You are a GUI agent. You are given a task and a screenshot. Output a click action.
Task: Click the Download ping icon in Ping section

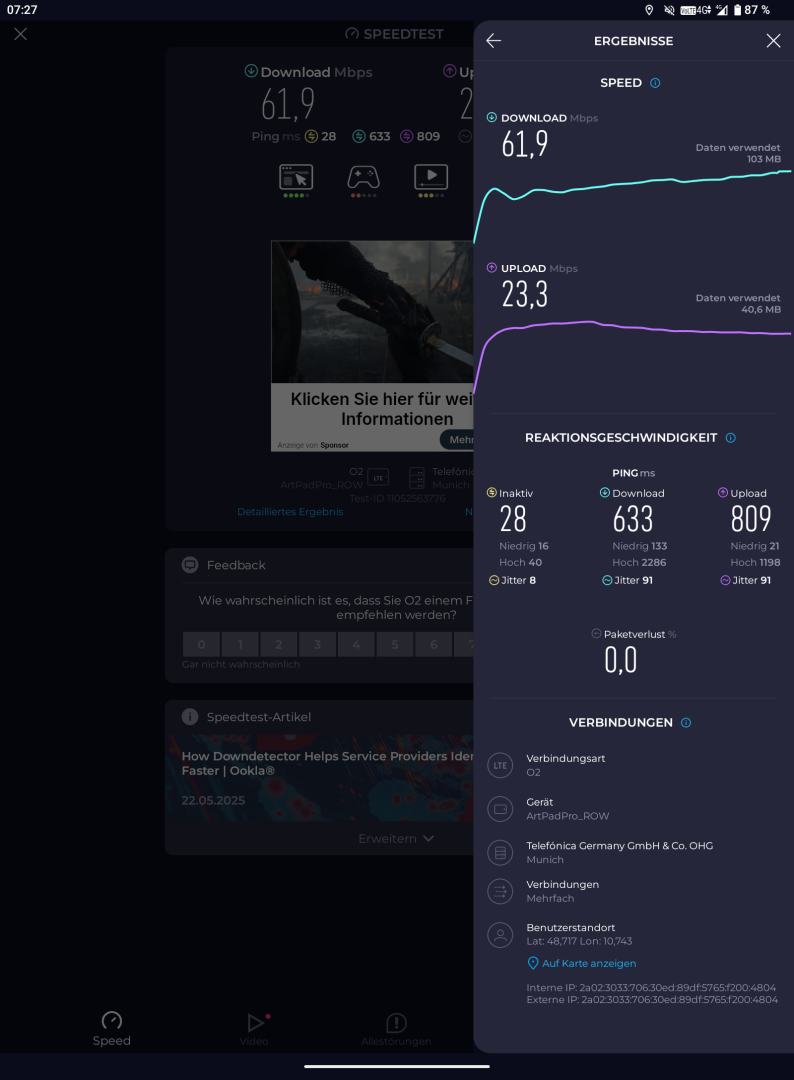[605, 492]
